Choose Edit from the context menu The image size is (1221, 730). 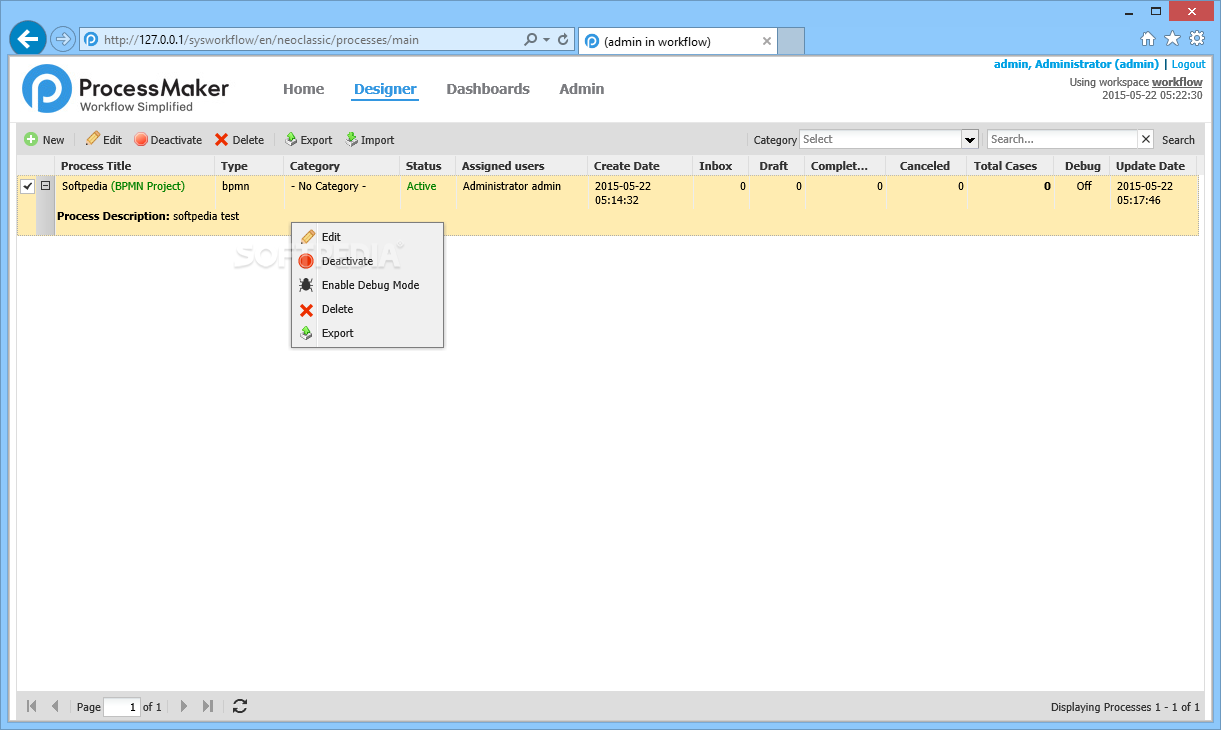point(367,237)
